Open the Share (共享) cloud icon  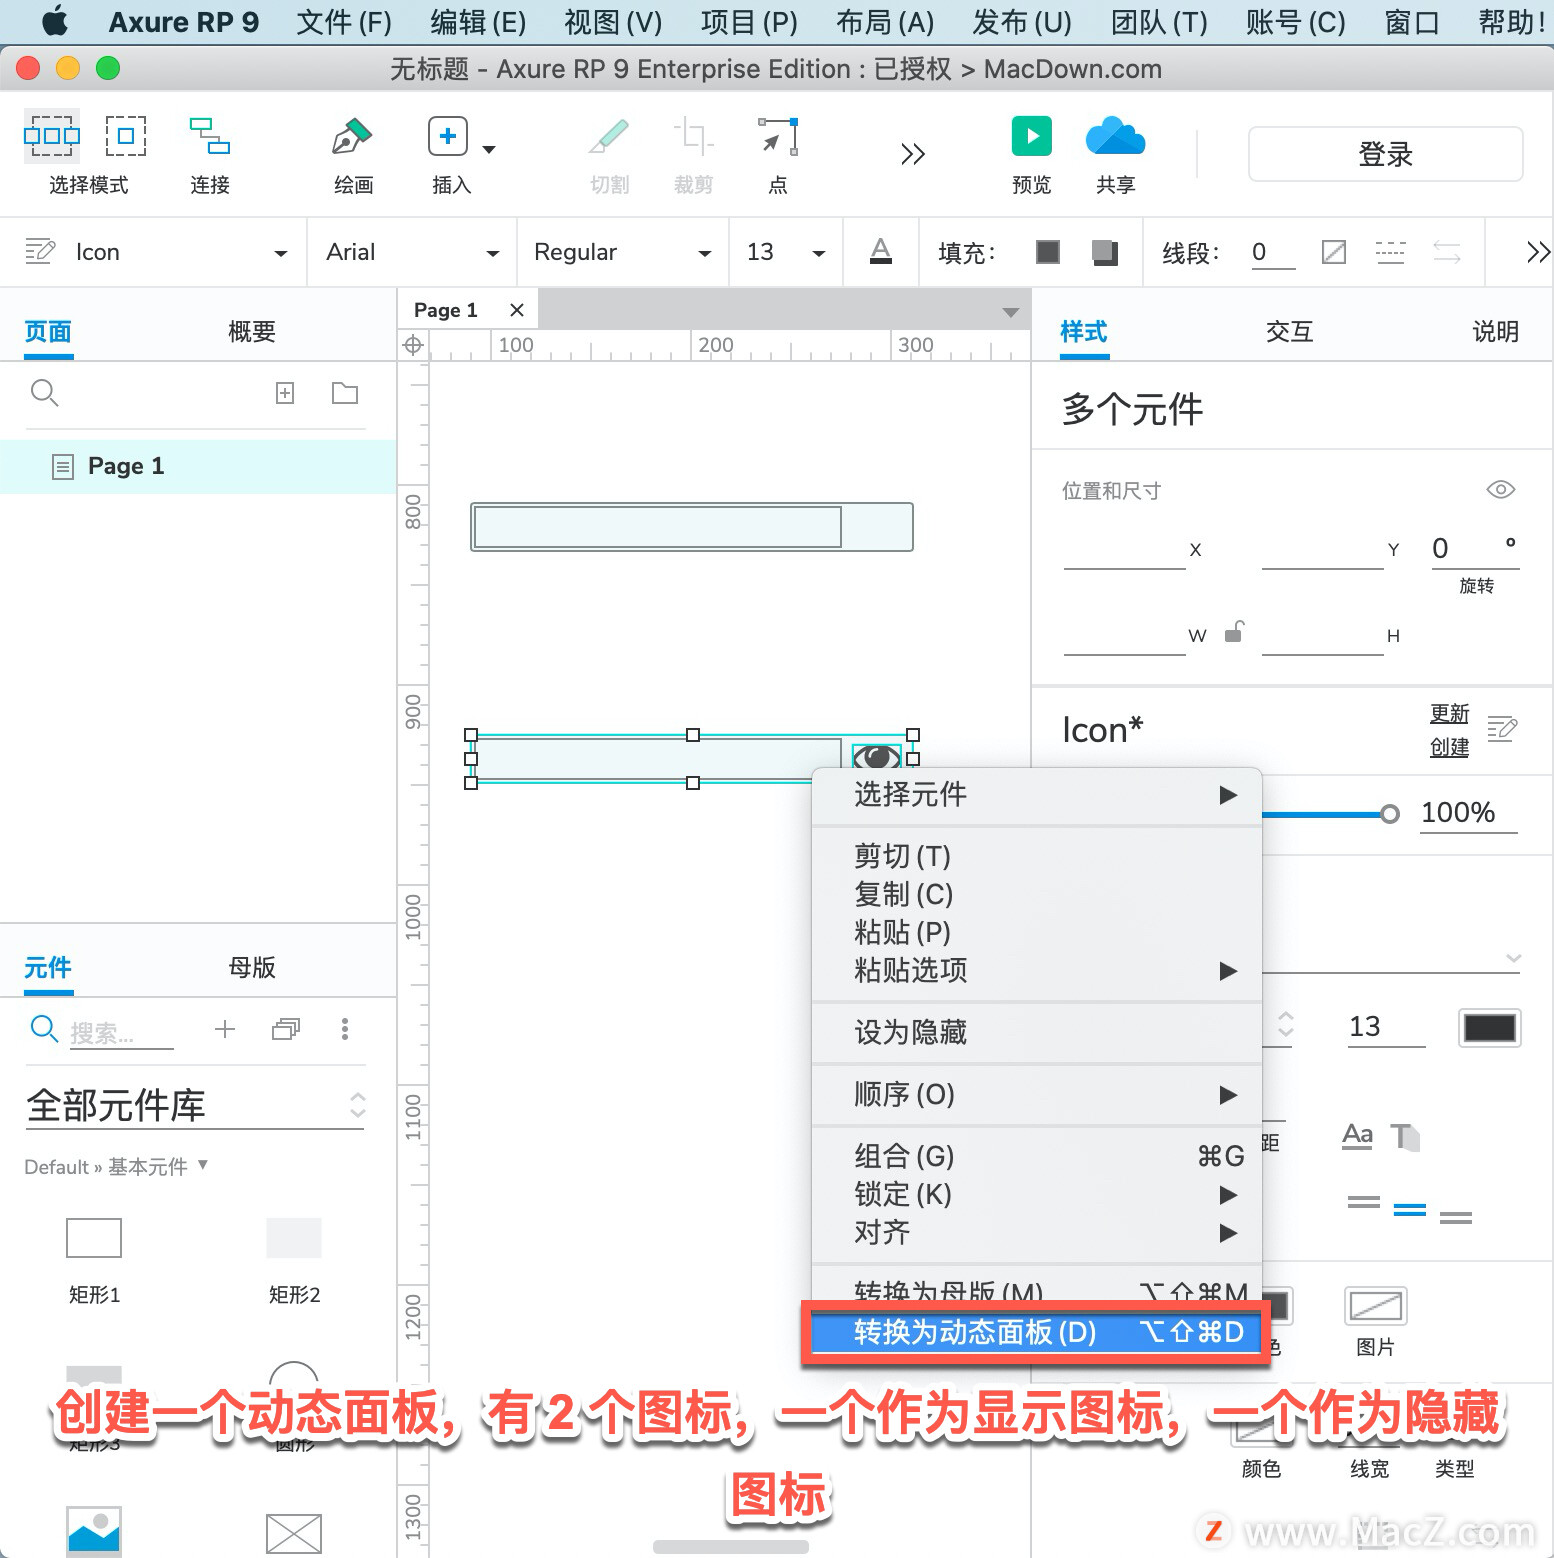pos(1115,136)
